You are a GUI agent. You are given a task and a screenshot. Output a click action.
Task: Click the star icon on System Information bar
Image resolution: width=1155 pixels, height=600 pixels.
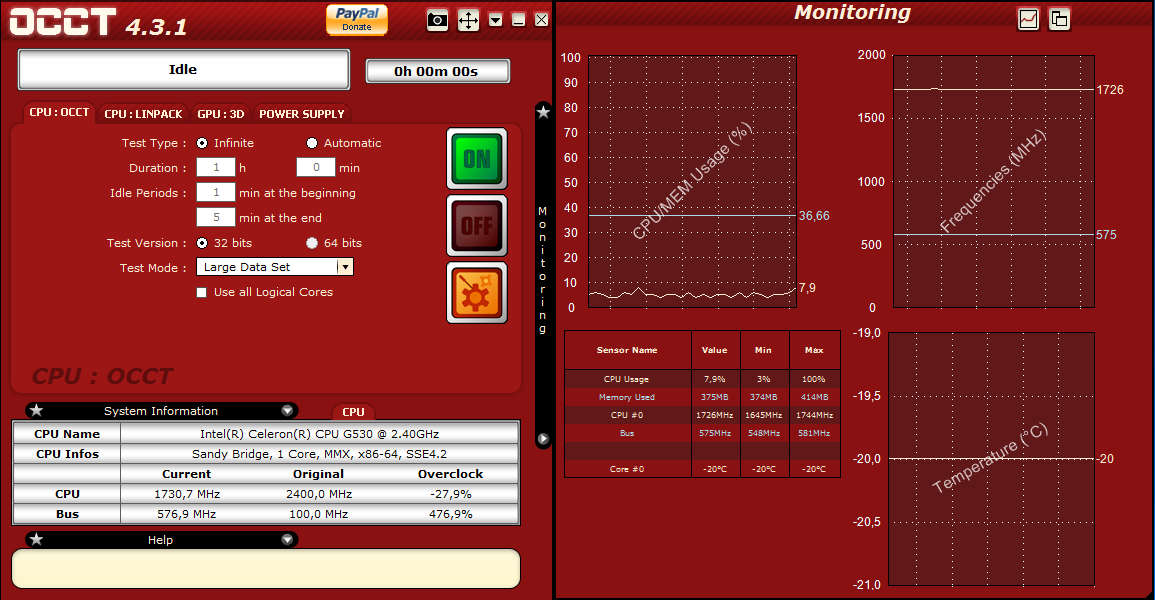point(36,410)
